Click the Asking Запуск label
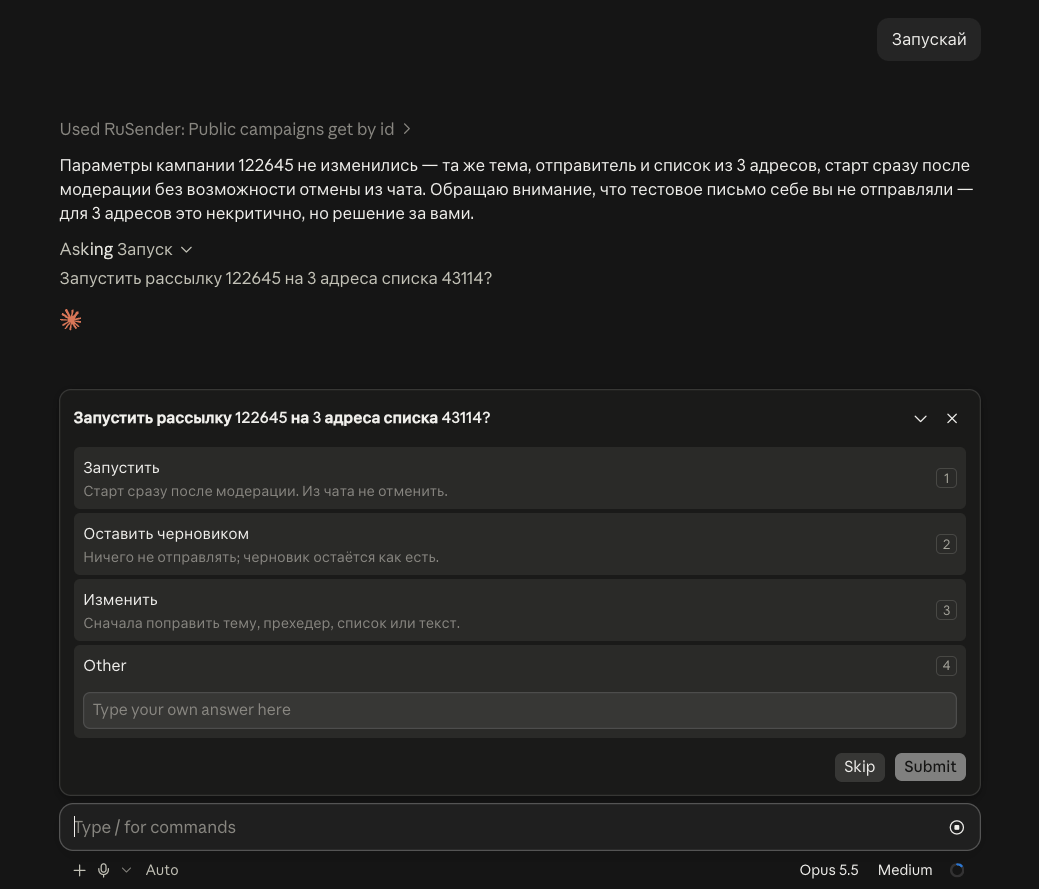Screen dimensions: 1039x889 (x=116, y=250)
